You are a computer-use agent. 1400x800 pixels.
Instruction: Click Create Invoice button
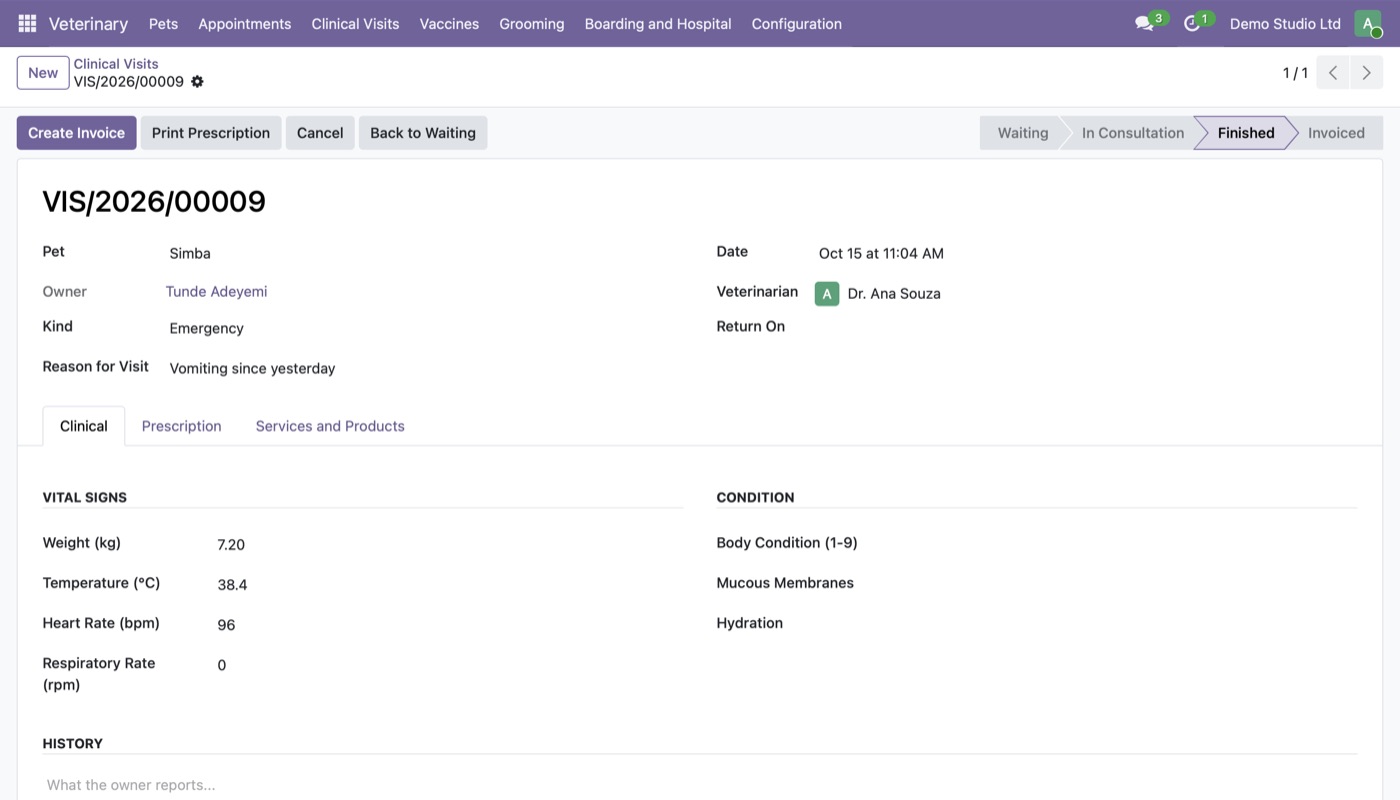tap(76, 133)
